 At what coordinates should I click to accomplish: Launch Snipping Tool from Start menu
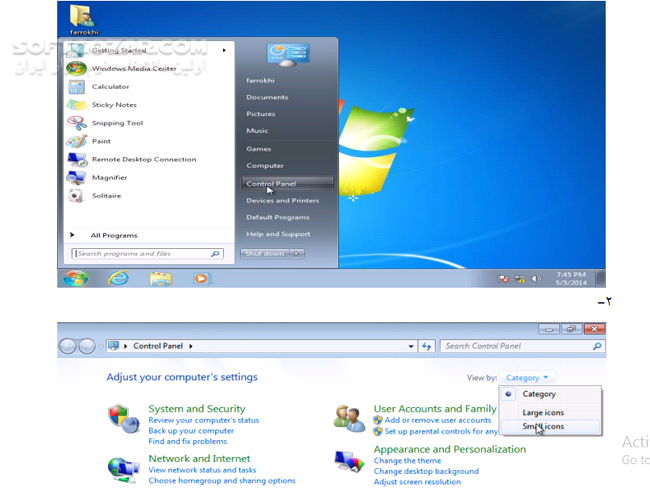118,123
